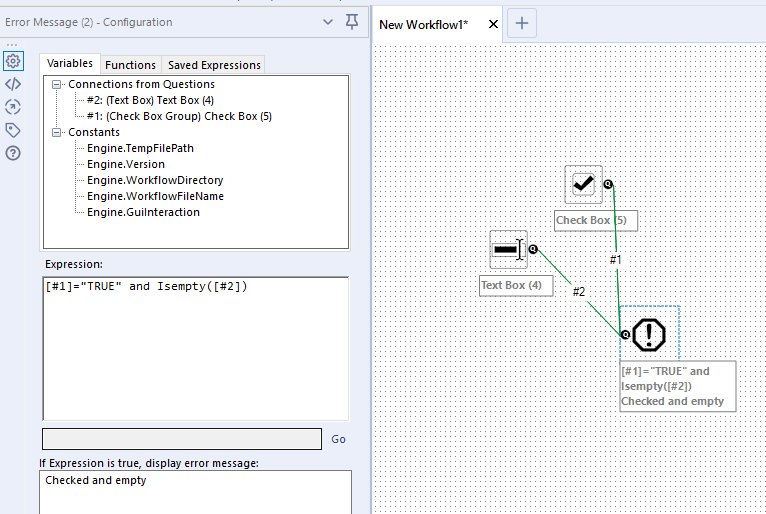Open the XML view code icon
The width and height of the screenshot is (766, 514).
[x=13, y=84]
